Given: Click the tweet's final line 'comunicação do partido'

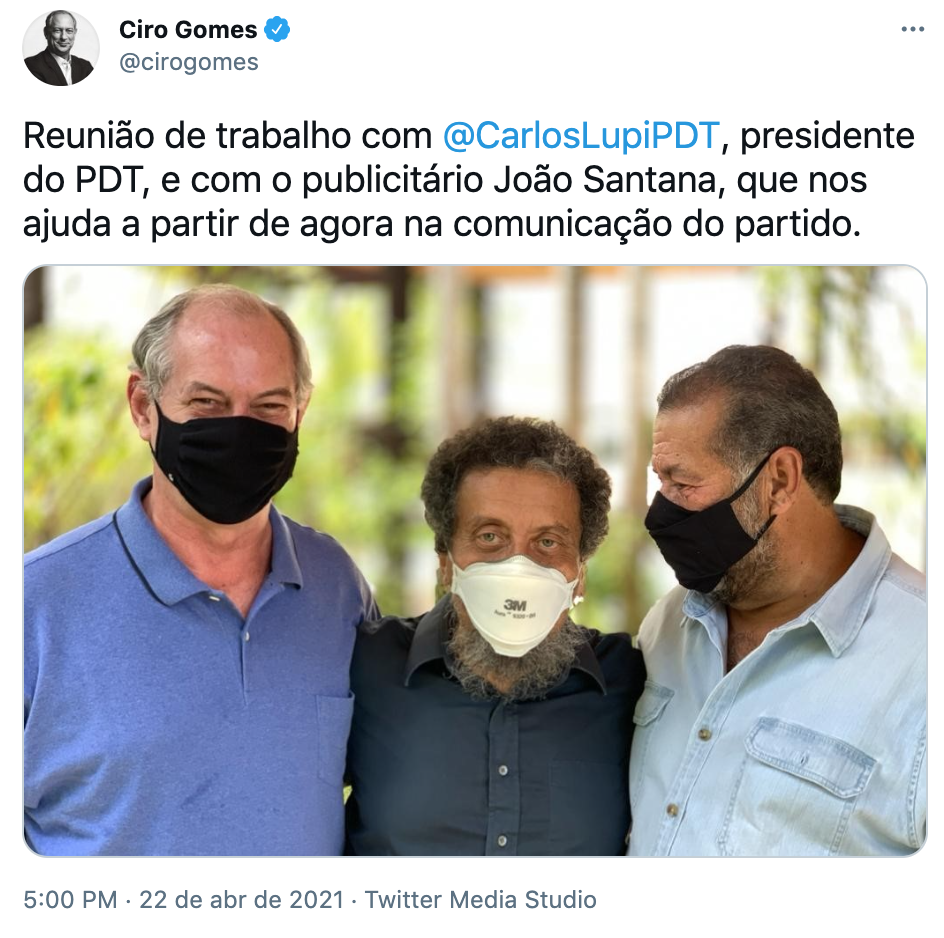Looking at the screenshot, I should (657, 224).
